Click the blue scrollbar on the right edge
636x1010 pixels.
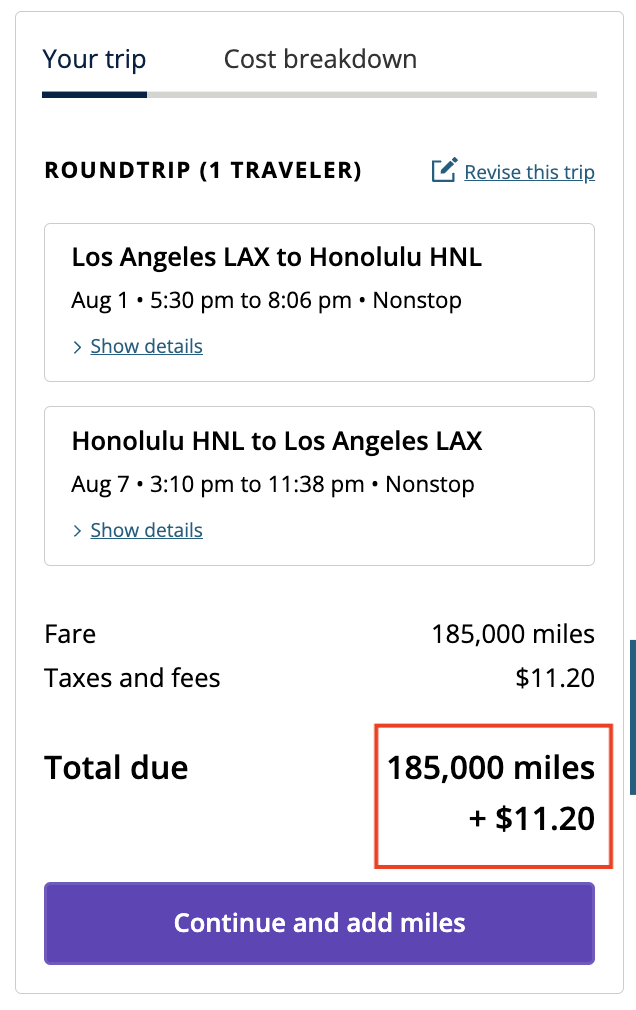tap(632, 717)
